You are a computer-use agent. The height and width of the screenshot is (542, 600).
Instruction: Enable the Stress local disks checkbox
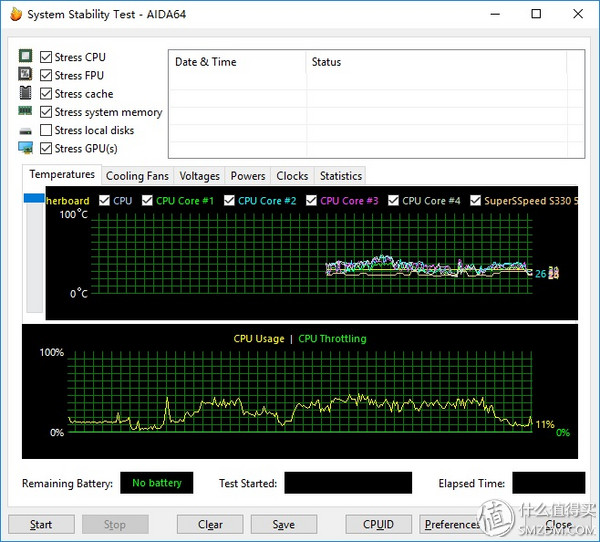(46, 130)
